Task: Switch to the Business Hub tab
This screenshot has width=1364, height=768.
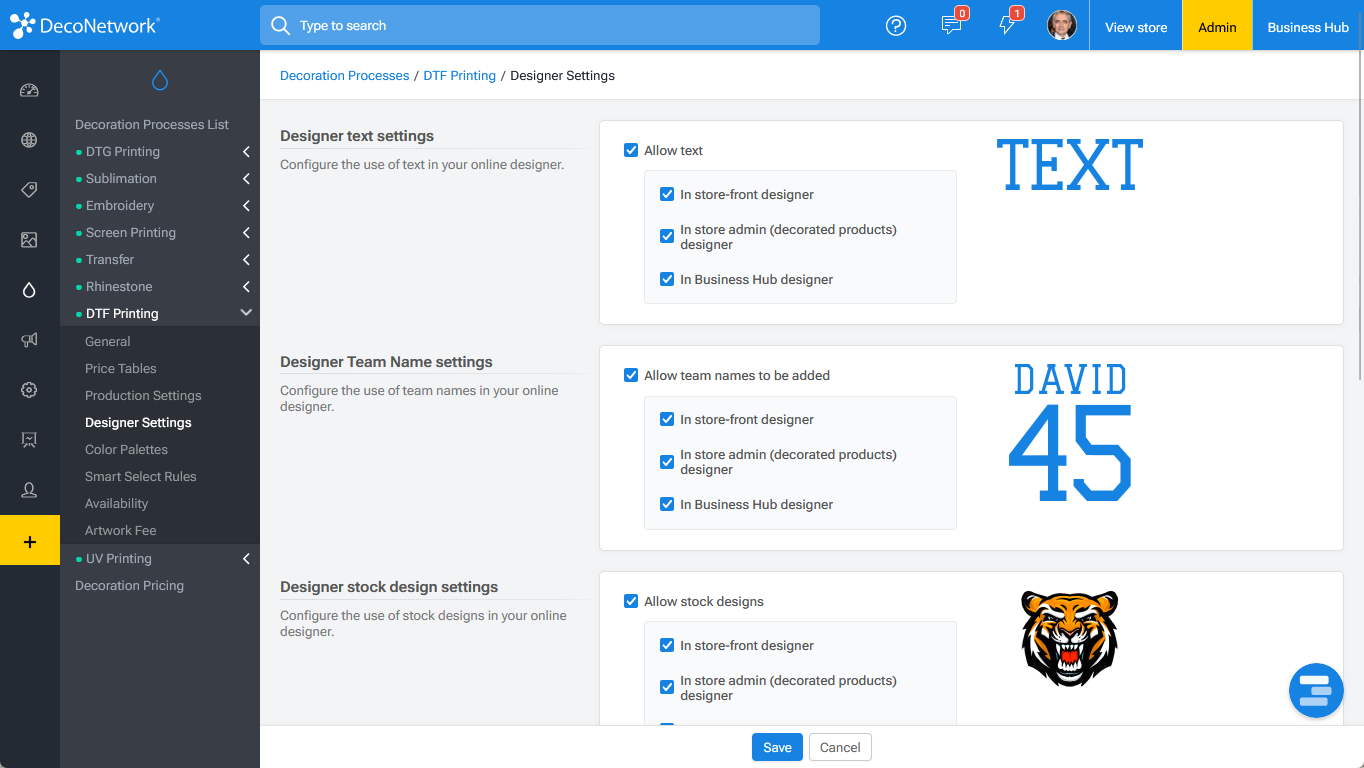Action: 1308,27
